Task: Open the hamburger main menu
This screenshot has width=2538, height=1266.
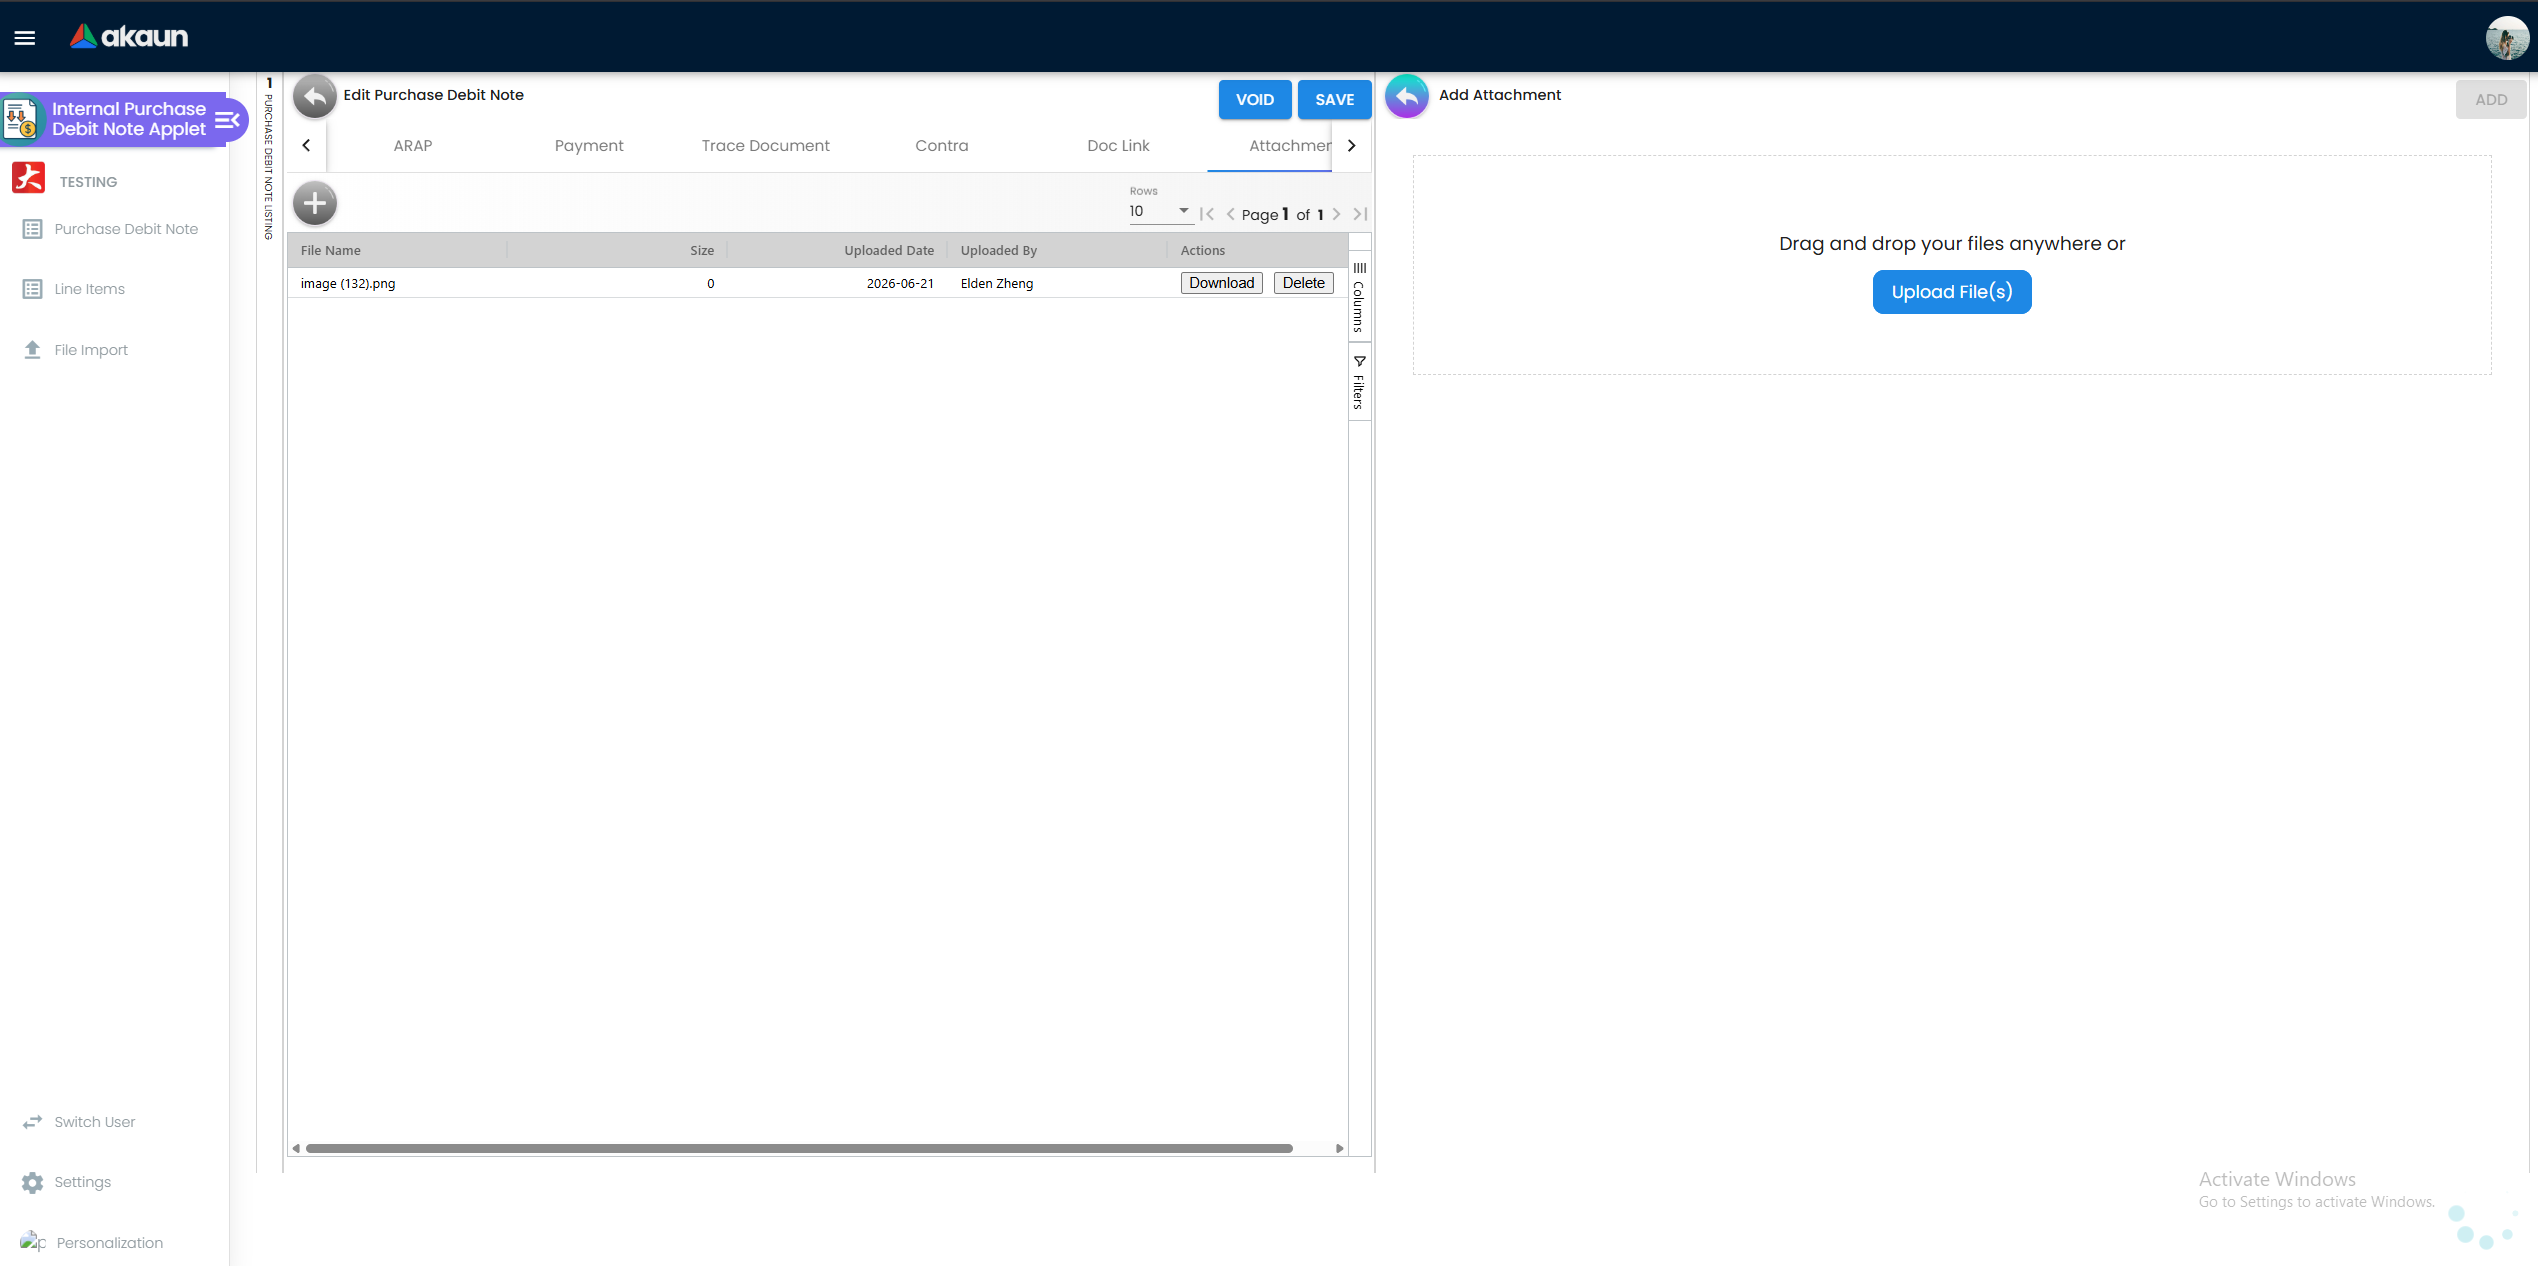Action: pyautogui.click(x=25, y=38)
